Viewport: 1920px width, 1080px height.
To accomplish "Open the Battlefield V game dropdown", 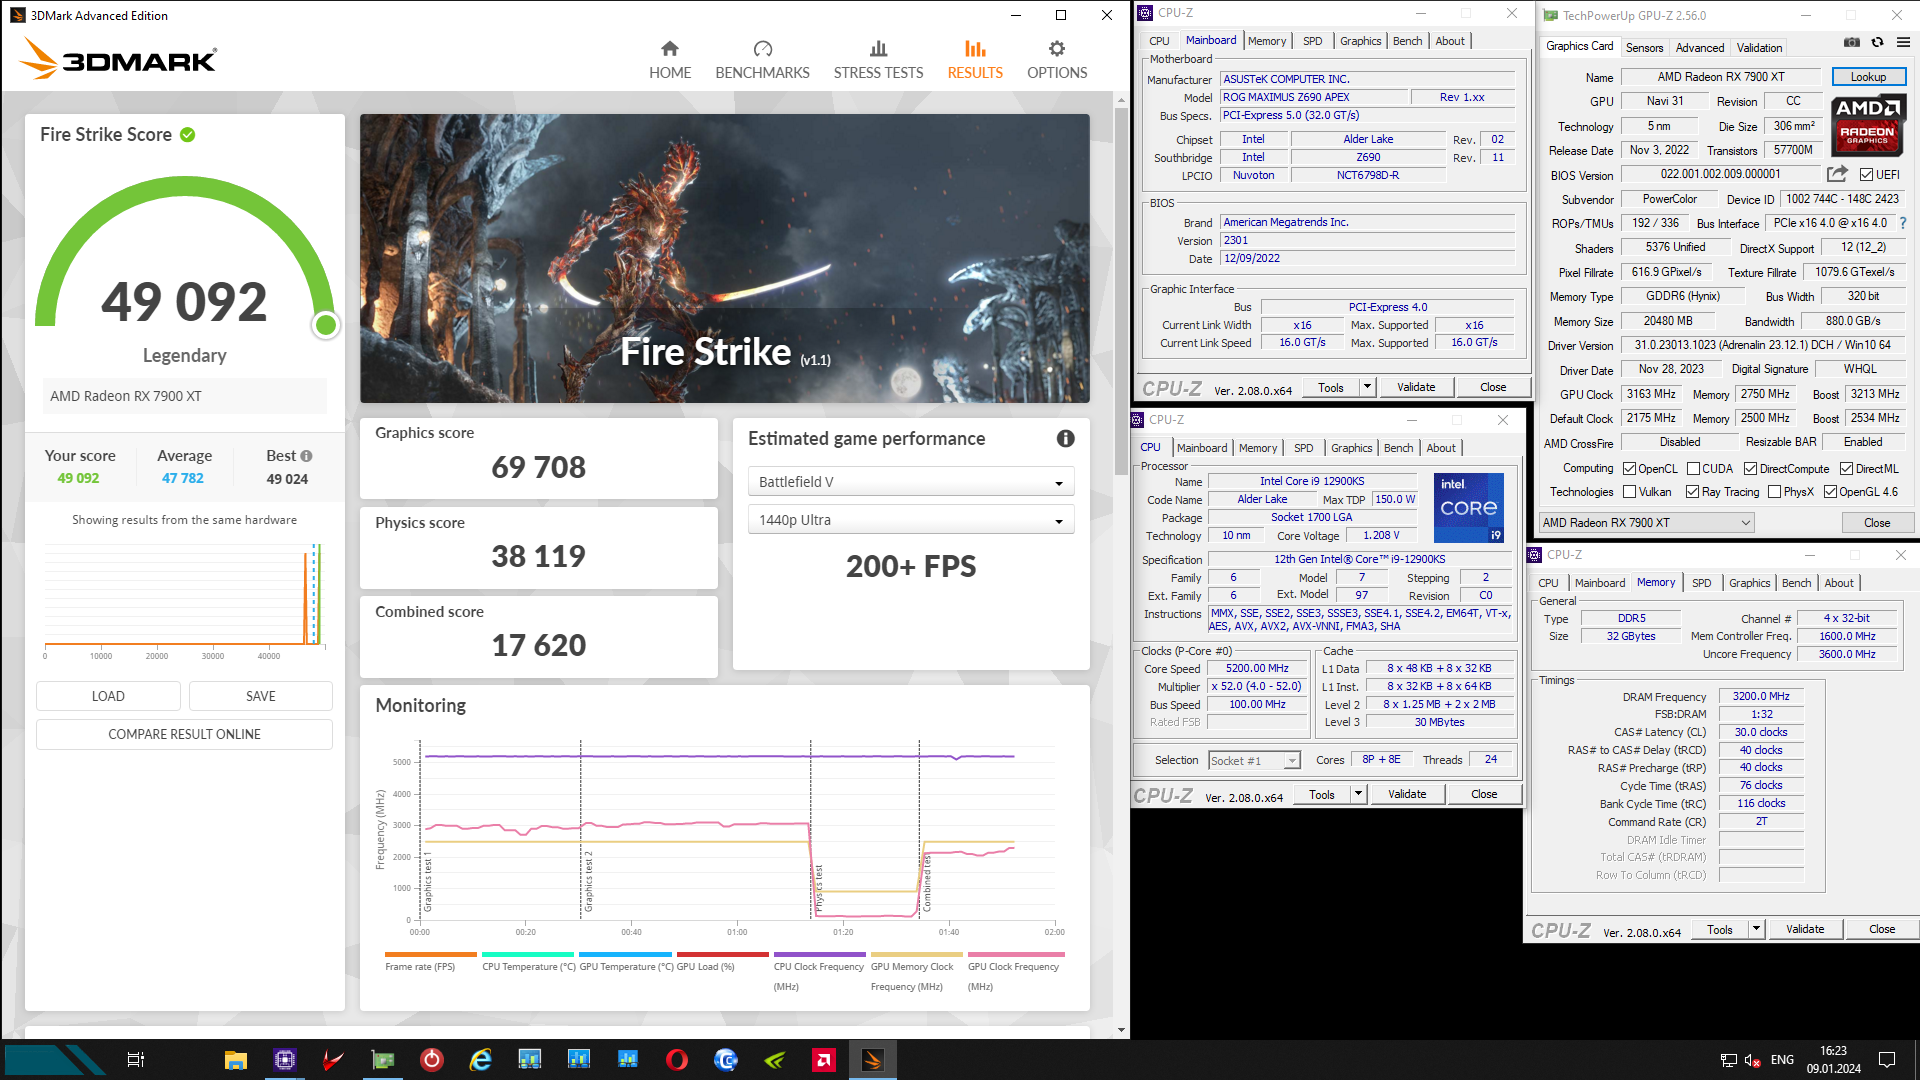I will 911,482.
